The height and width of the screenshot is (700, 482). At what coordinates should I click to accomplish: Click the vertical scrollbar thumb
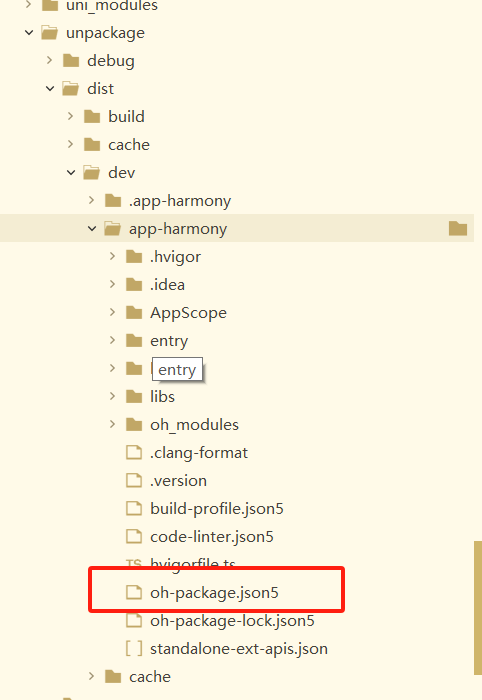coord(478,608)
